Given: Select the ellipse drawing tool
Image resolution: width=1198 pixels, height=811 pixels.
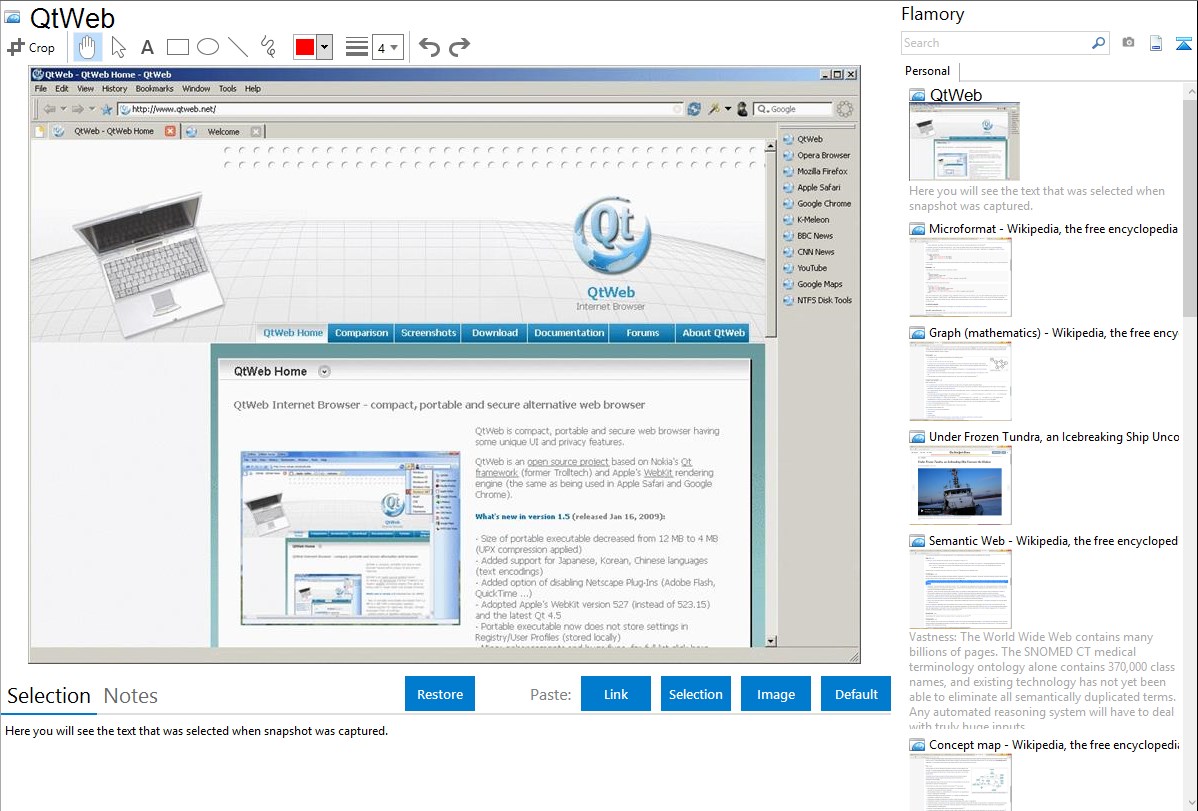Looking at the screenshot, I should (208, 47).
